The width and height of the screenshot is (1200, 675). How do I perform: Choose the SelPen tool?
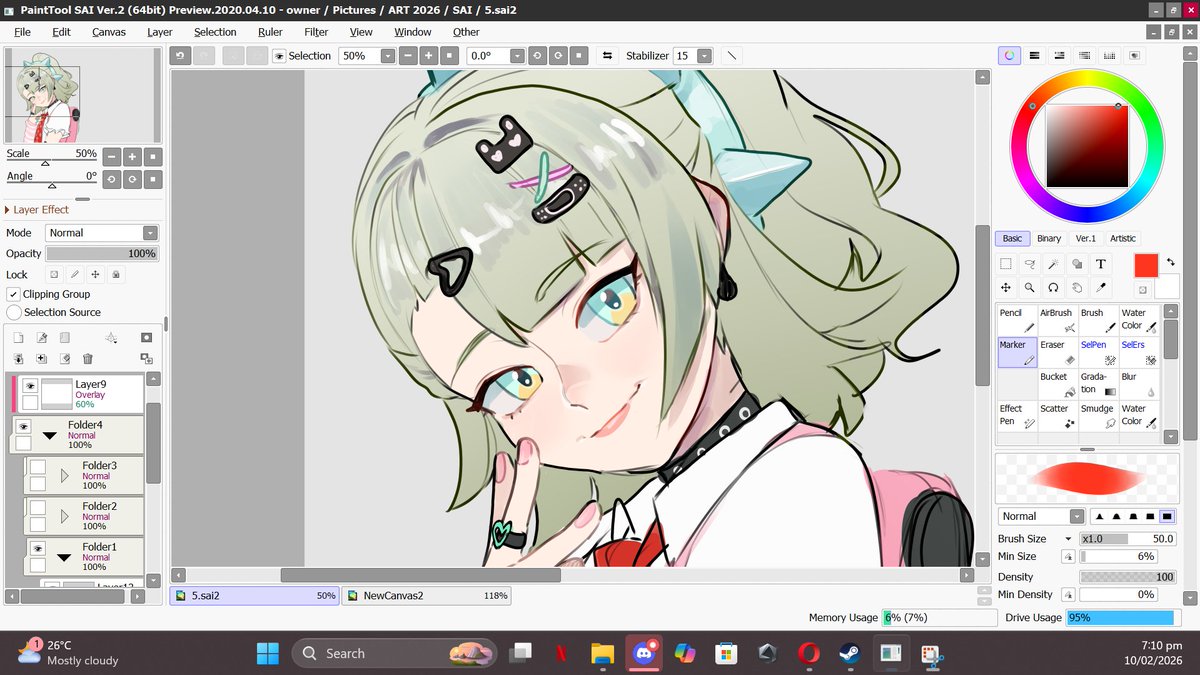[x=1098, y=352]
